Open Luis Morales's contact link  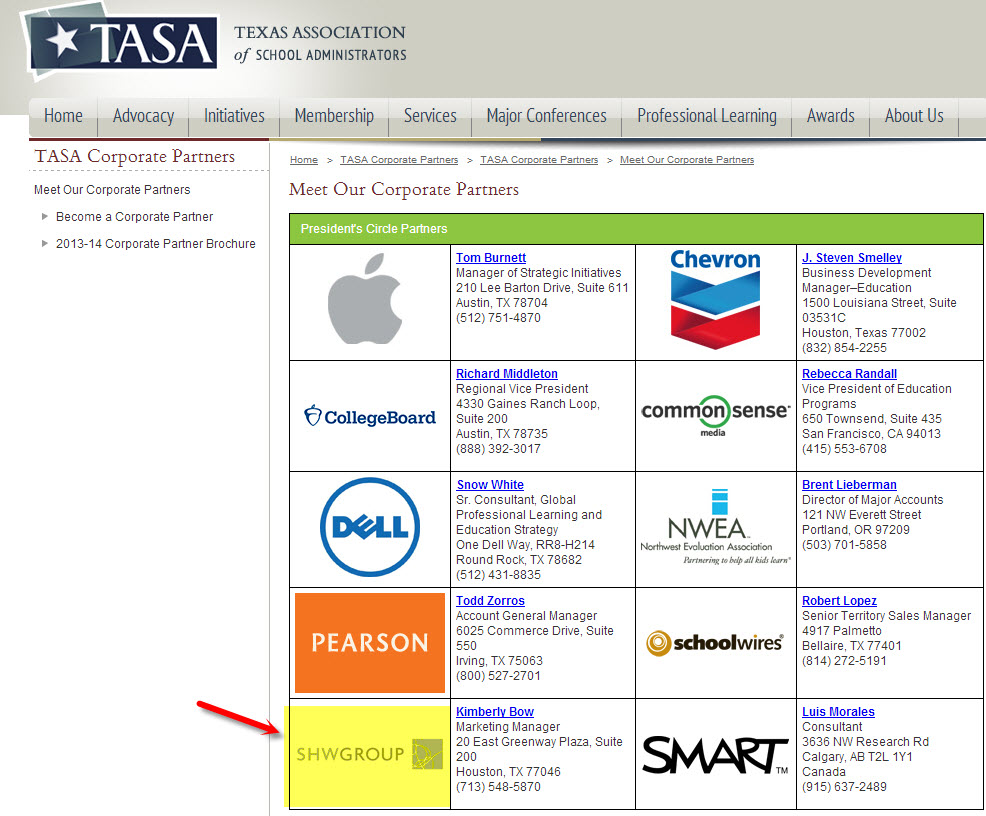point(838,712)
